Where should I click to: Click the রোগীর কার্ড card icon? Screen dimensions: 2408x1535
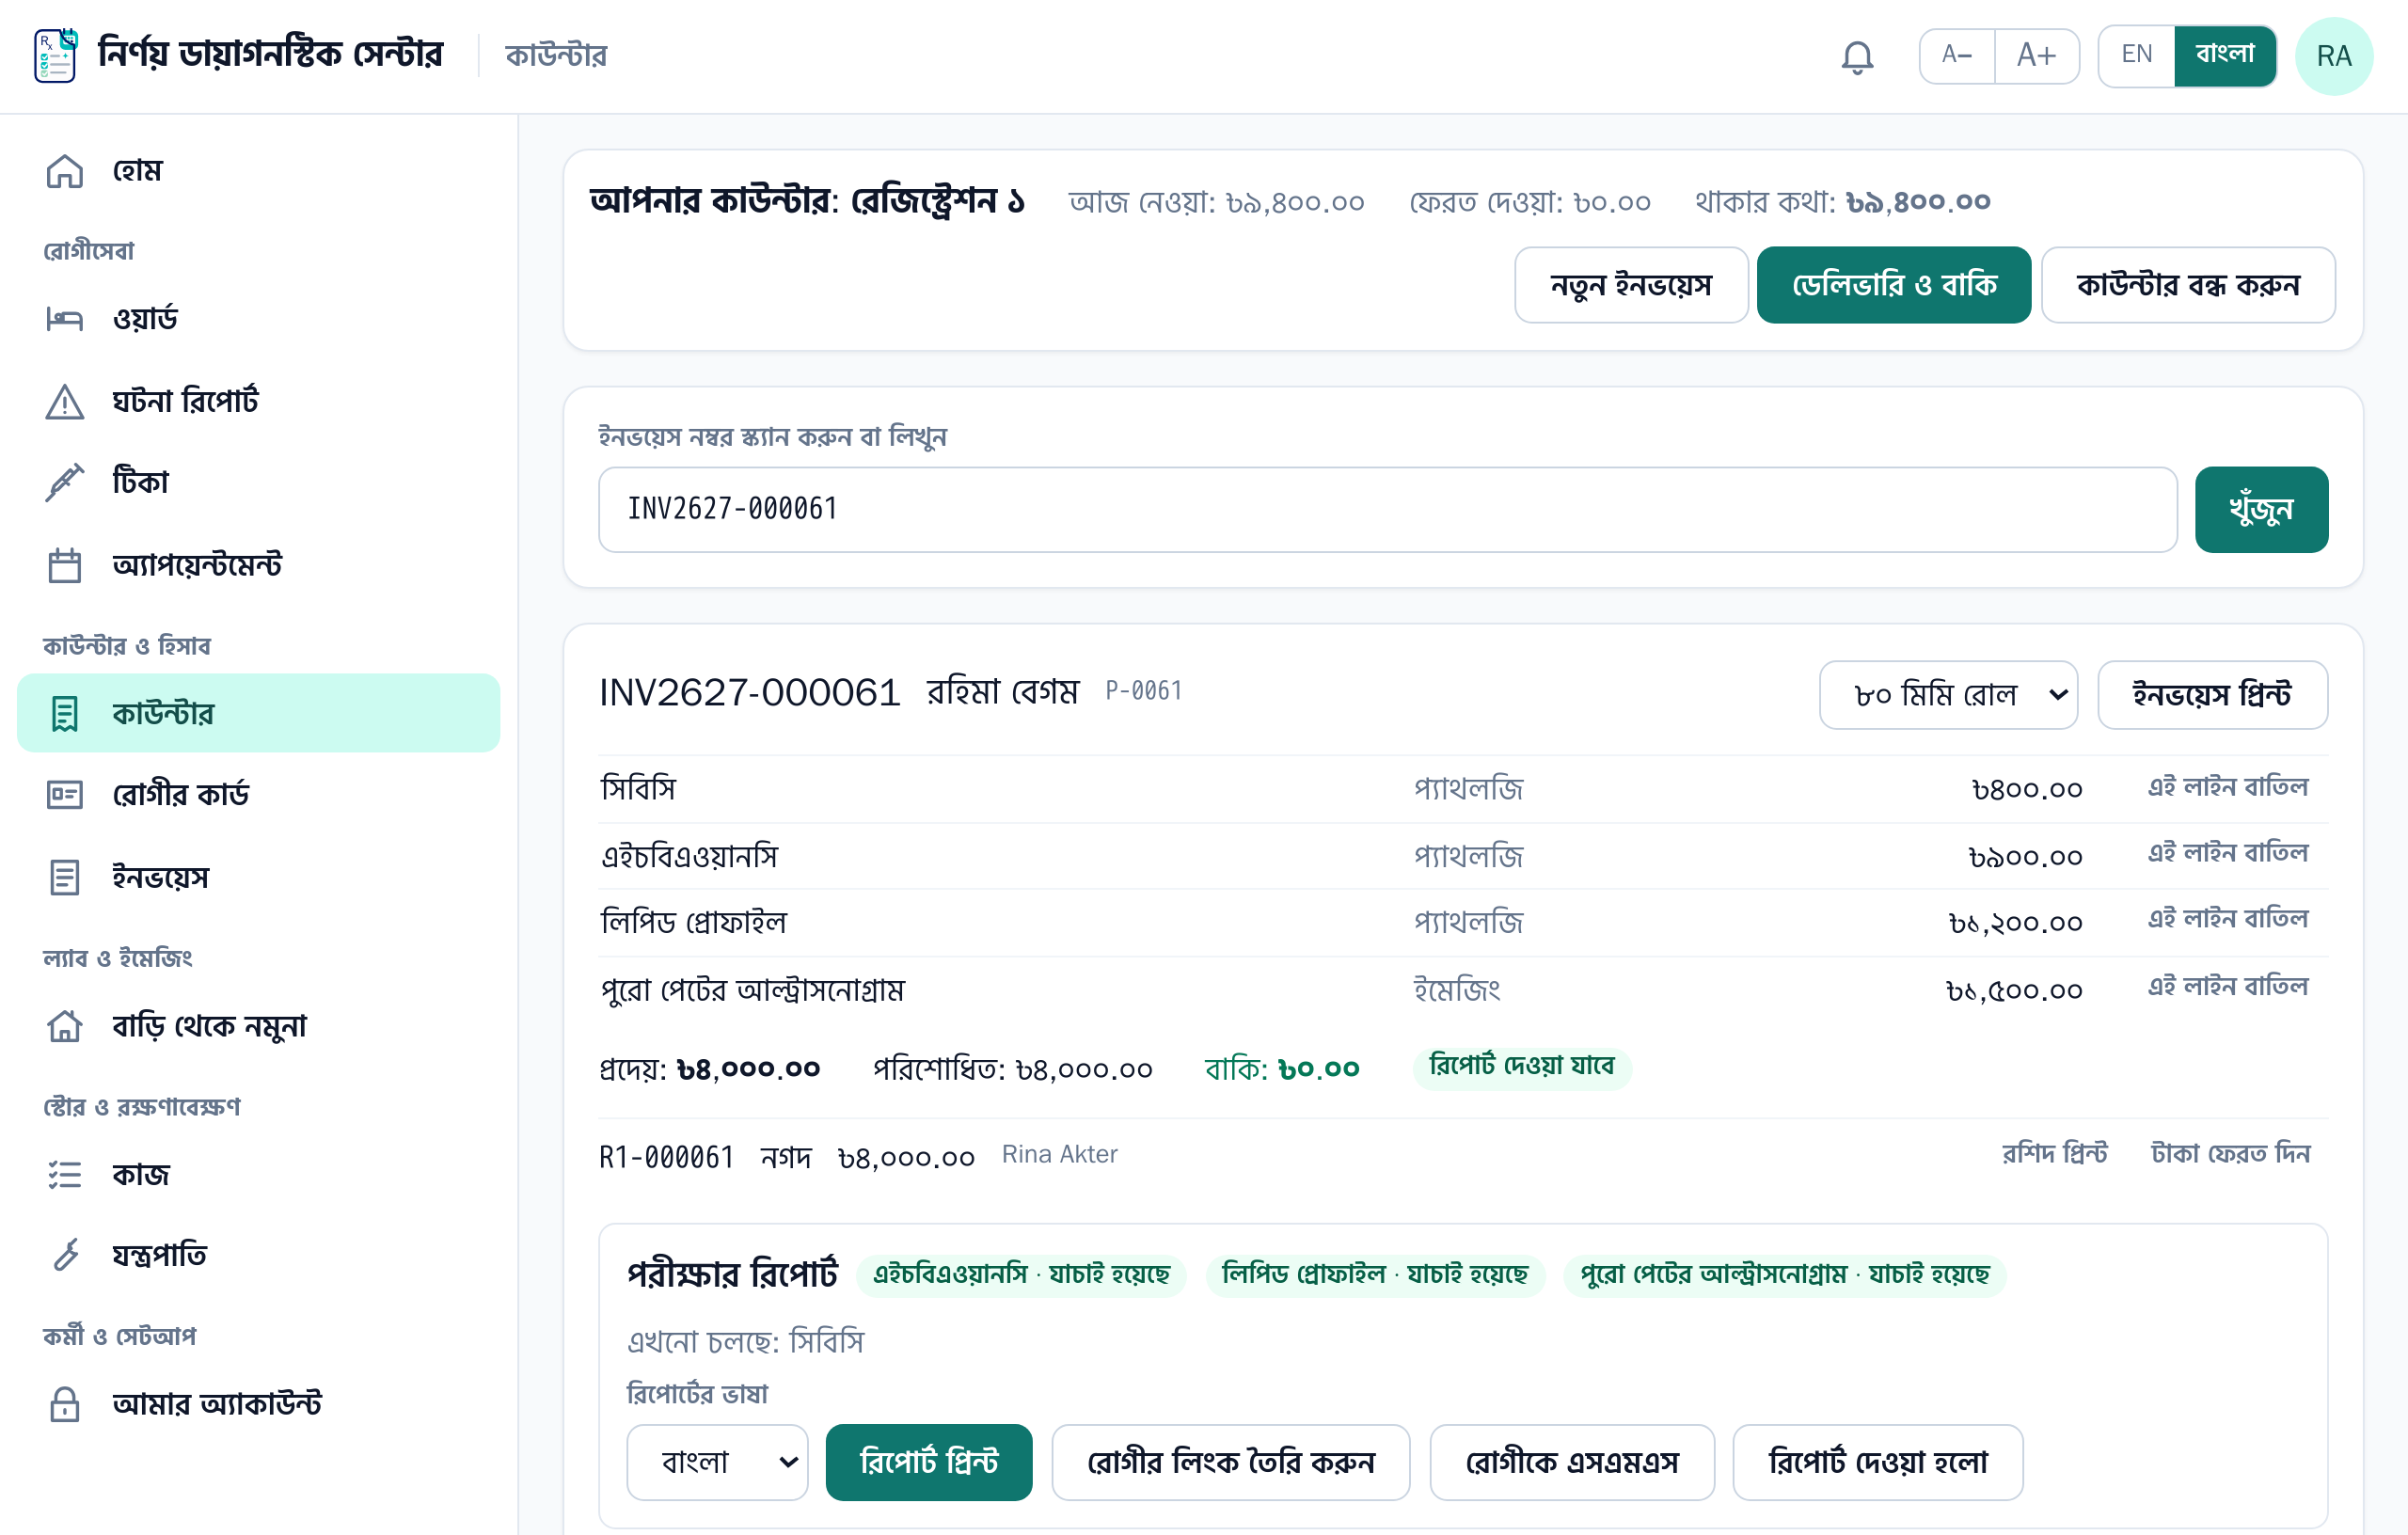point(65,795)
